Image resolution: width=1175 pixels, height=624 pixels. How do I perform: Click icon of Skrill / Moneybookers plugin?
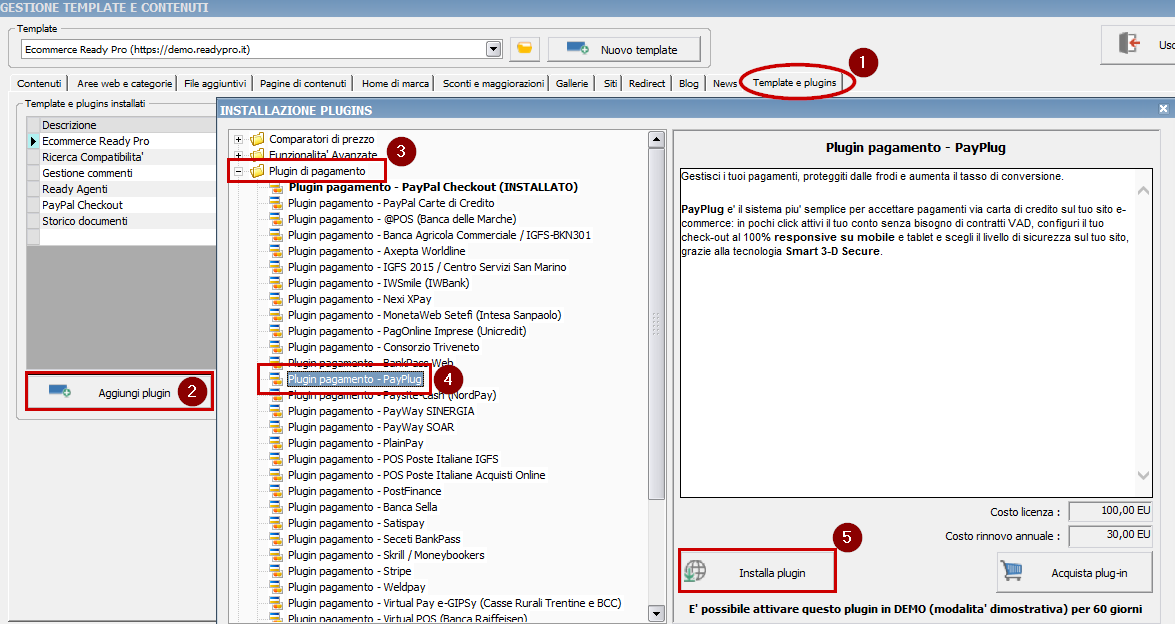click(276, 555)
